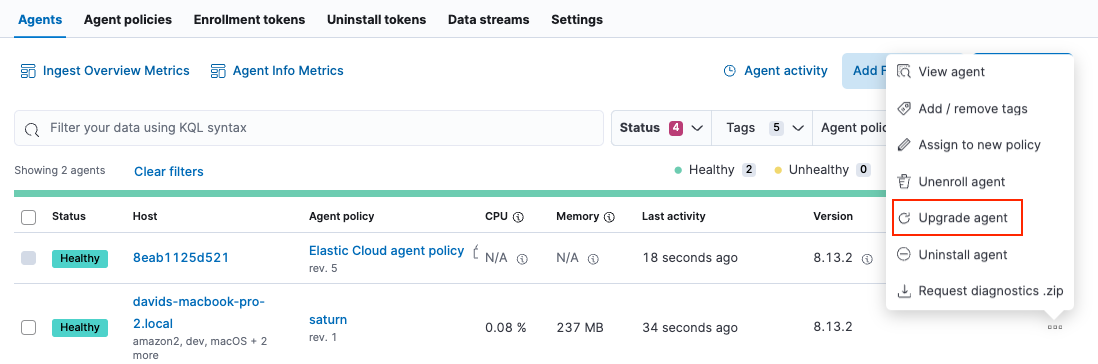1098x364 pixels.
Task: Open davids-macbook-pro-2.local host link
Action: click(199, 313)
